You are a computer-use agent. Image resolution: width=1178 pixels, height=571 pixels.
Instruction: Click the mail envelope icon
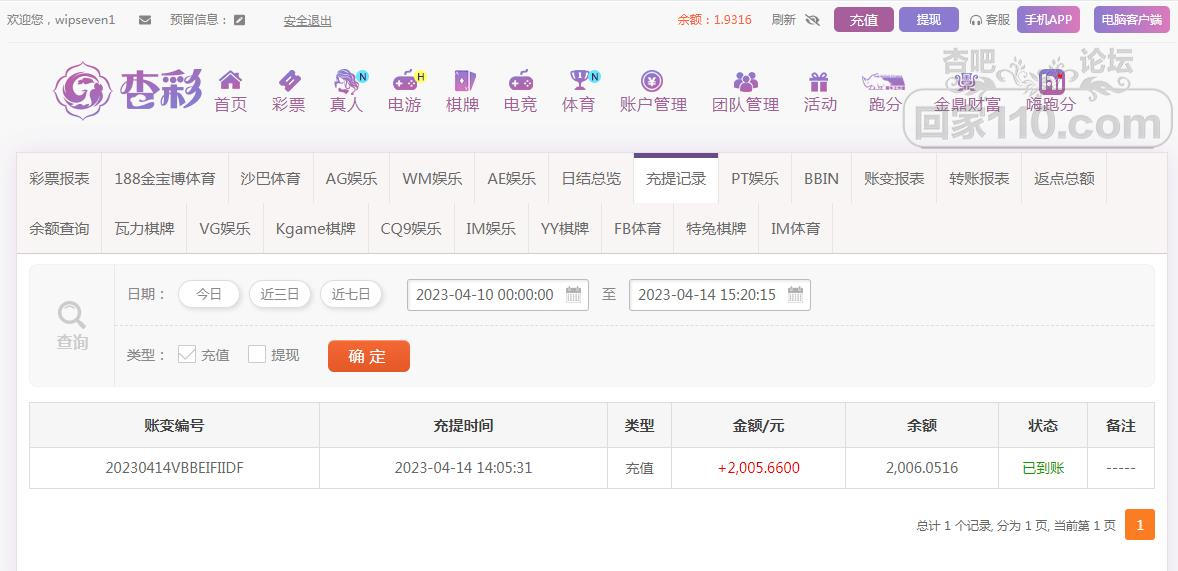pos(145,20)
